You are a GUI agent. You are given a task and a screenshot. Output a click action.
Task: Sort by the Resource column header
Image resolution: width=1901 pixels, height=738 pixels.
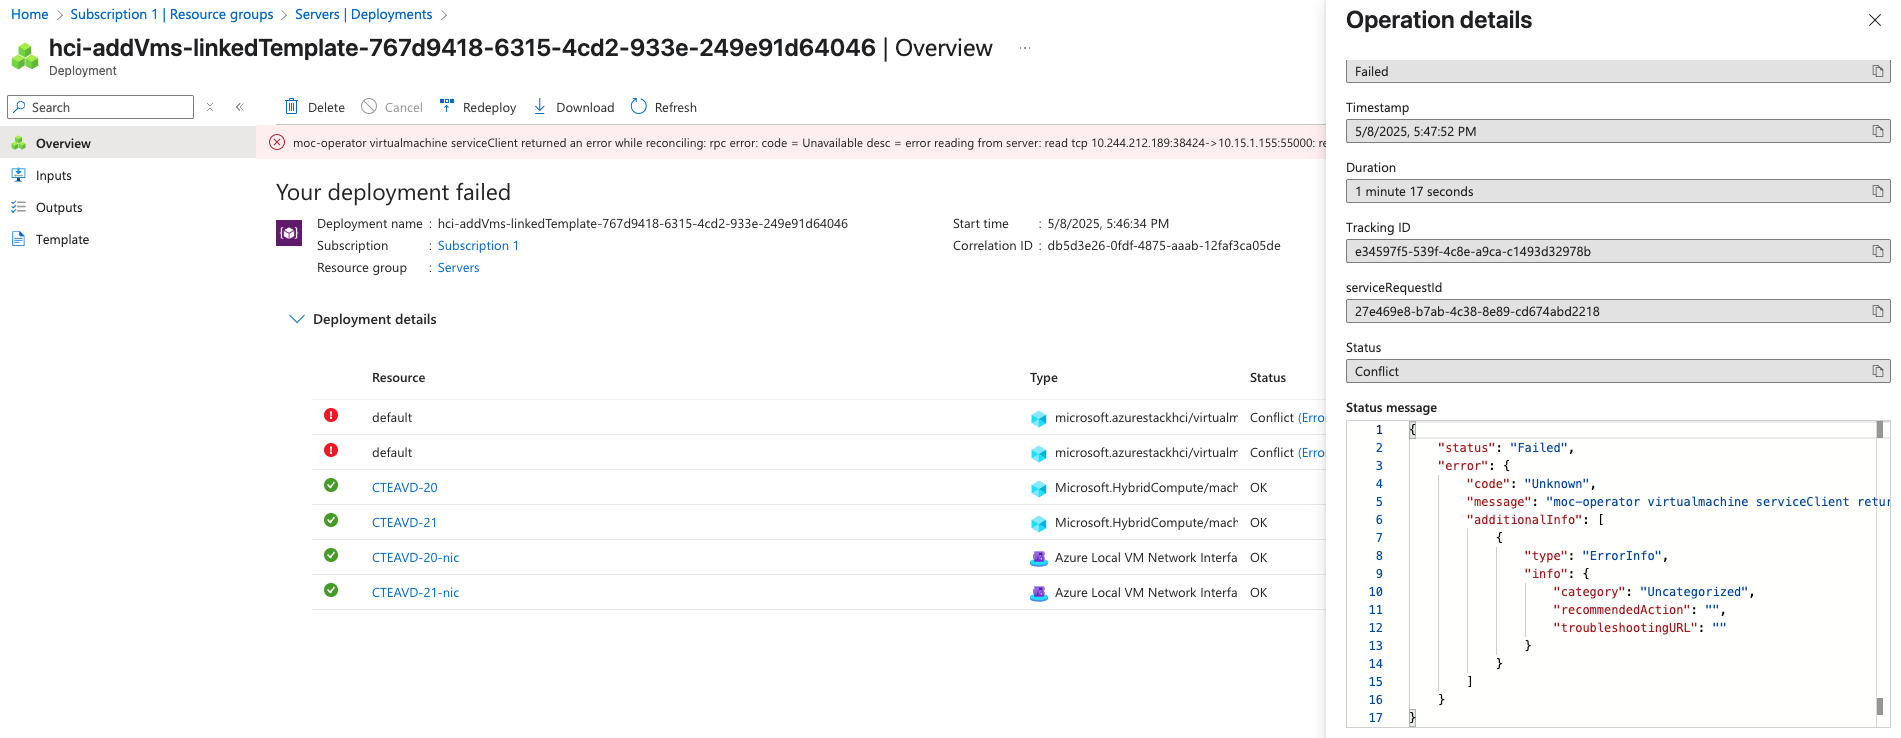pyautogui.click(x=398, y=378)
